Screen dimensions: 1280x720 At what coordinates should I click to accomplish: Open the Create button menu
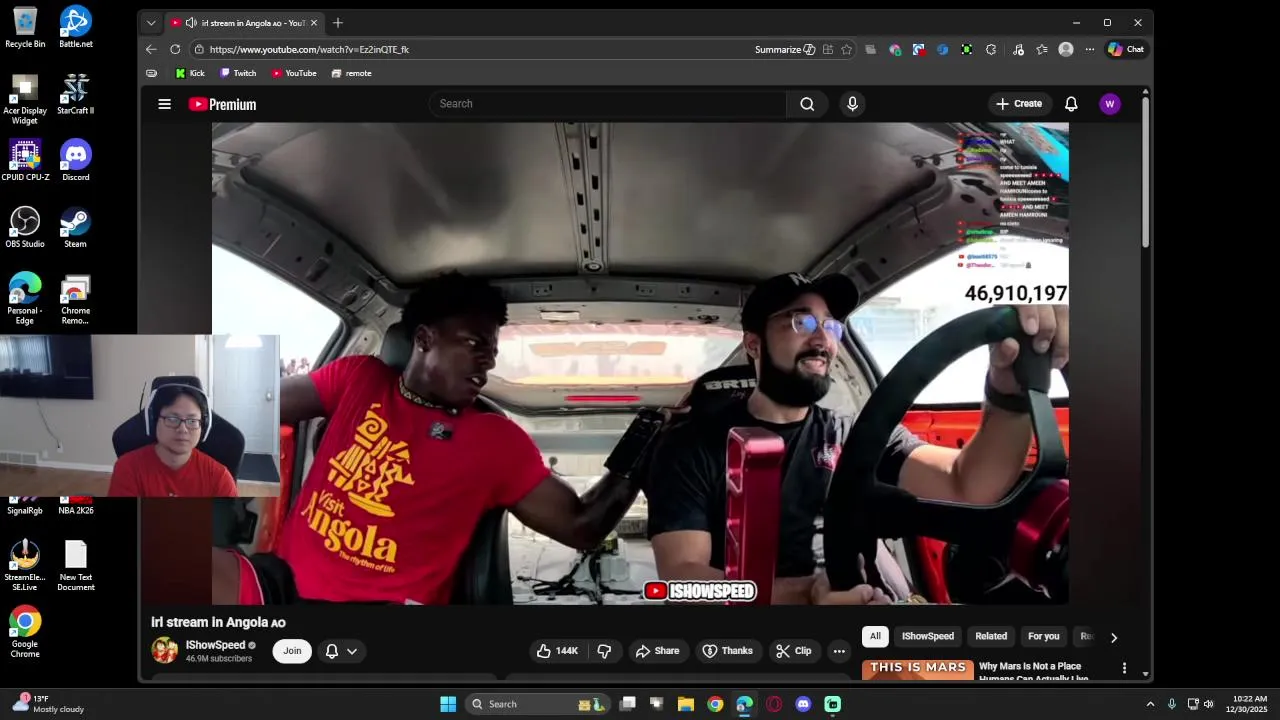[1018, 104]
